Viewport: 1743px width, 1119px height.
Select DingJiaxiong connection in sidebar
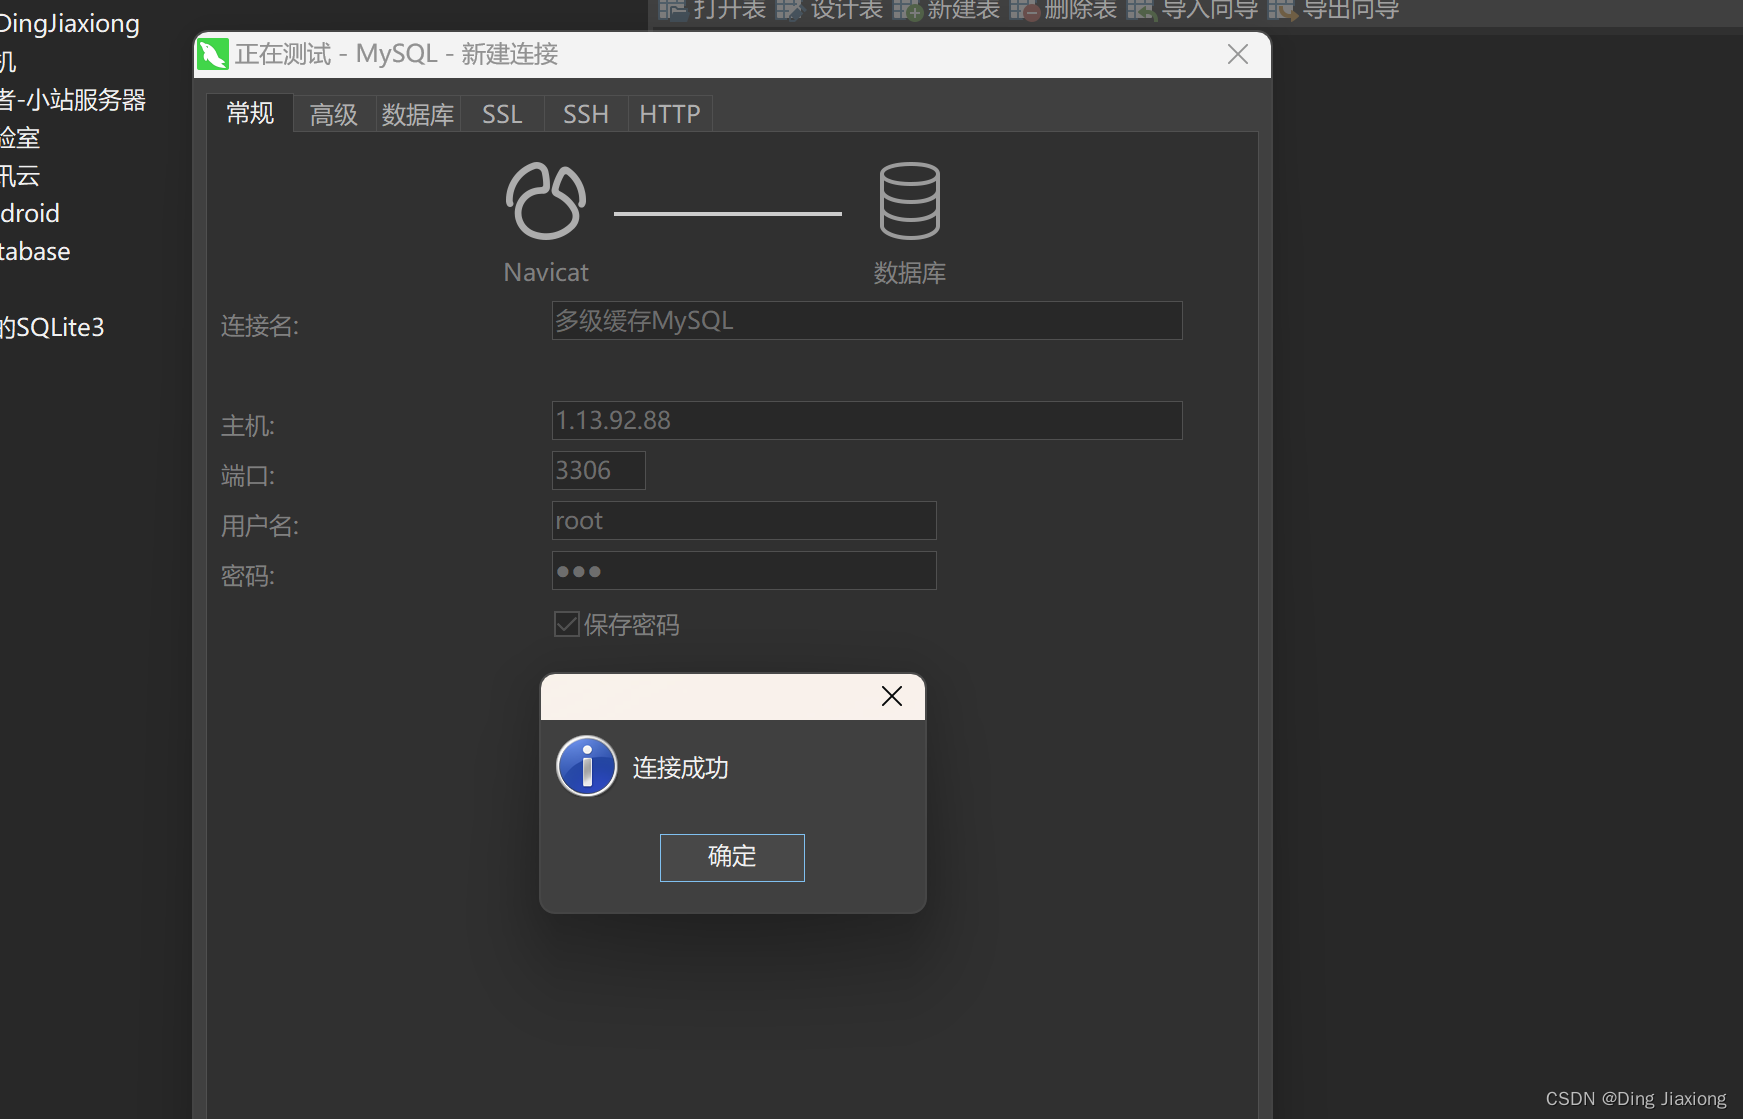(70, 24)
